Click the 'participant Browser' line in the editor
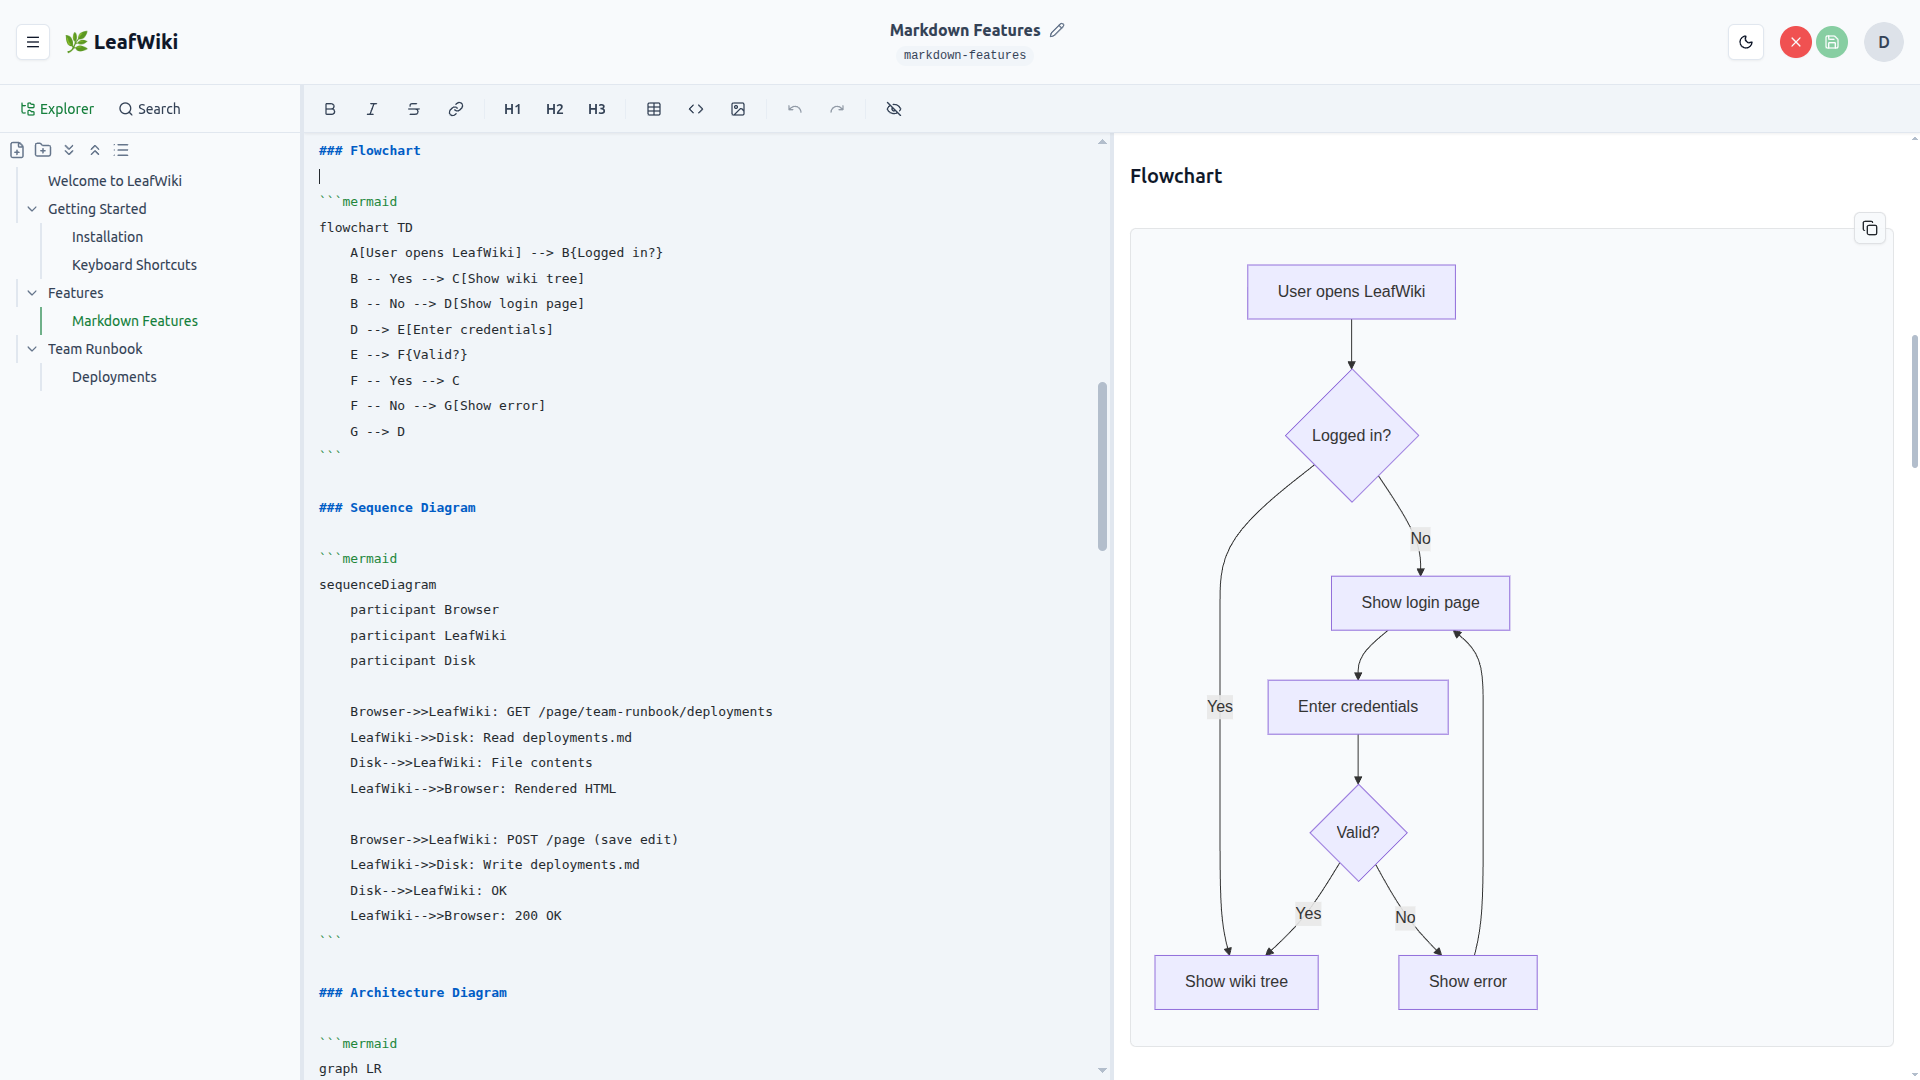1920x1080 pixels. [424, 610]
